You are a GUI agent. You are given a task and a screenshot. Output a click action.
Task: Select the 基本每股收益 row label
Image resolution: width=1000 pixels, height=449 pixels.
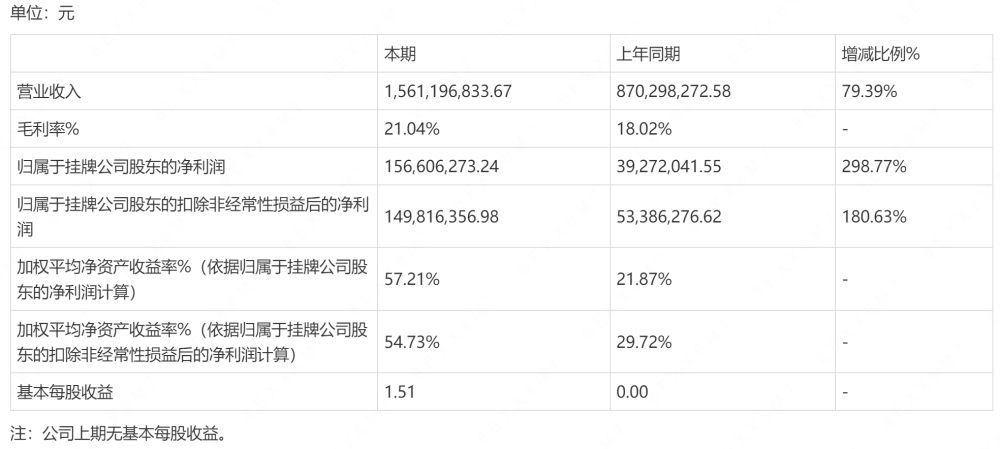(58, 392)
